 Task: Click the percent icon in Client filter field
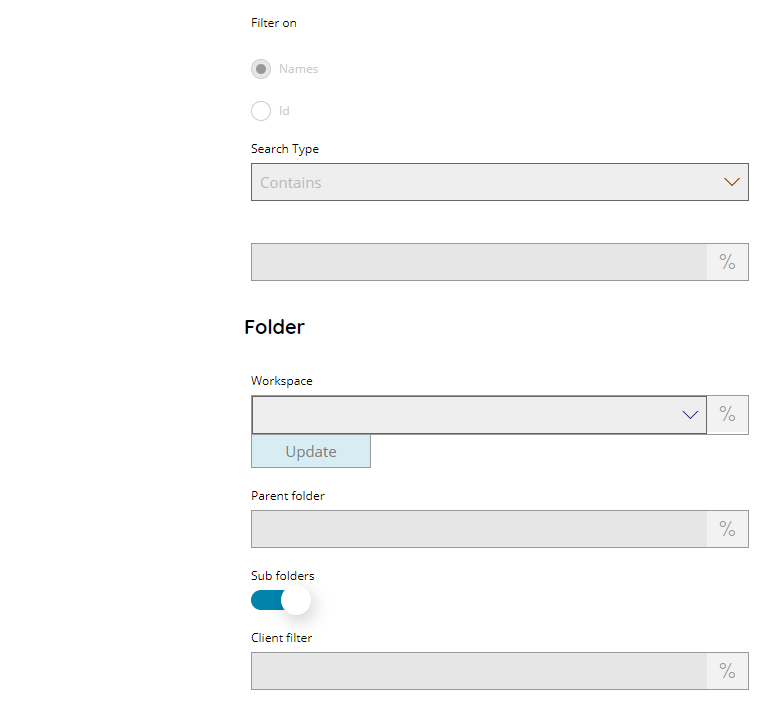click(x=727, y=670)
